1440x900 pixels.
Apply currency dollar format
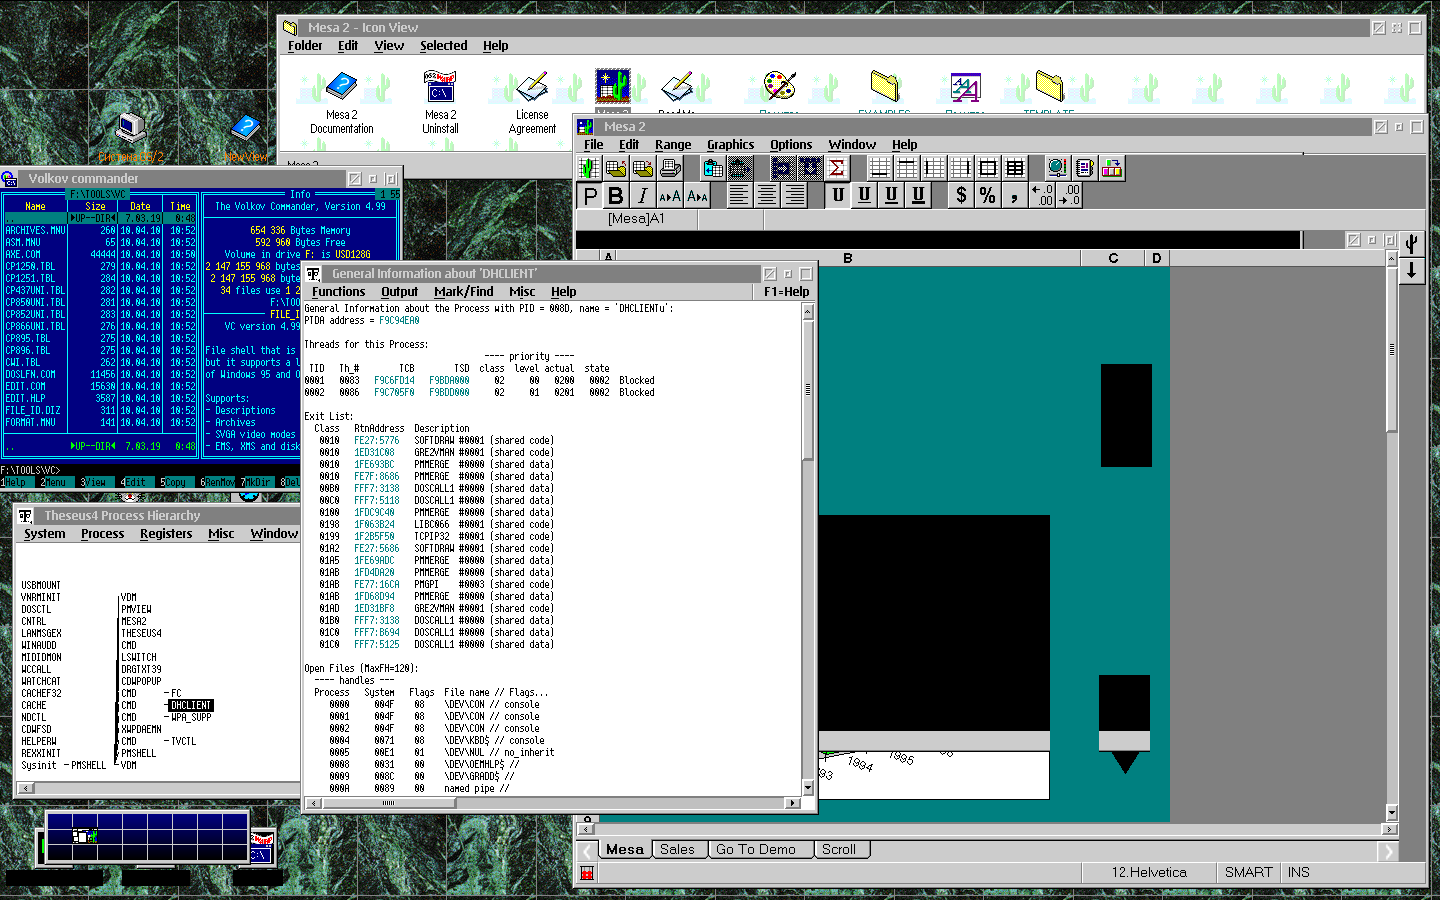(961, 196)
